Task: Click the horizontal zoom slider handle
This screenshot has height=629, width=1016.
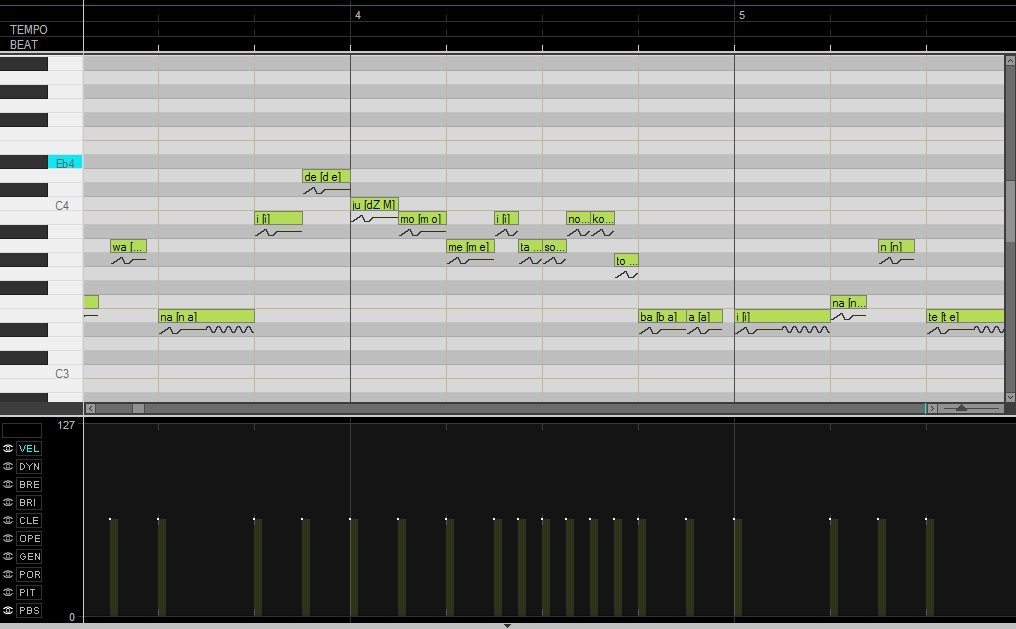Action: tap(962, 408)
